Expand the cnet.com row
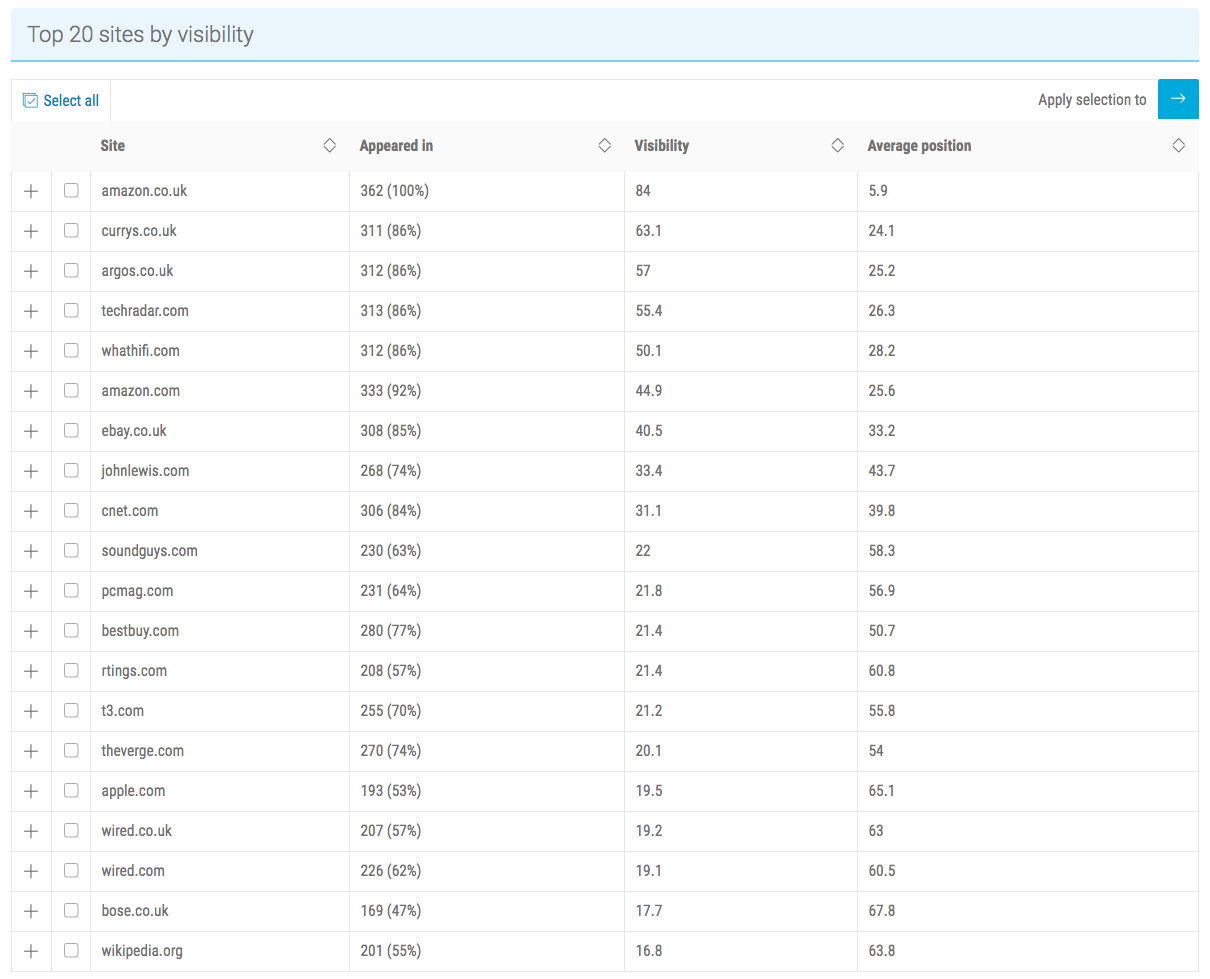 31,511
